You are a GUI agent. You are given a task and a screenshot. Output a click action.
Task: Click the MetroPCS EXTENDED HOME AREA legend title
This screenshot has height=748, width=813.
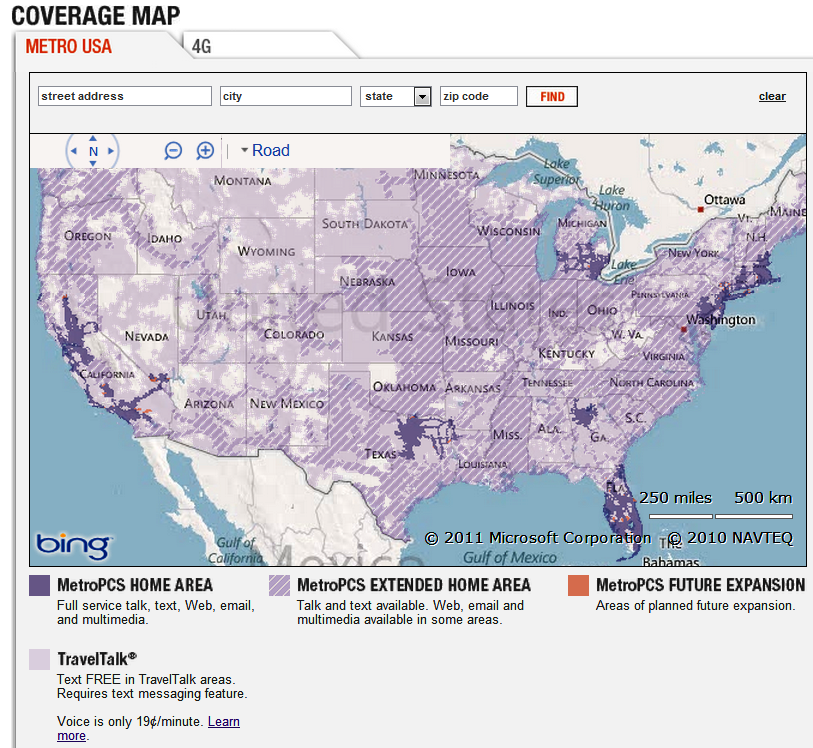tap(414, 585)
